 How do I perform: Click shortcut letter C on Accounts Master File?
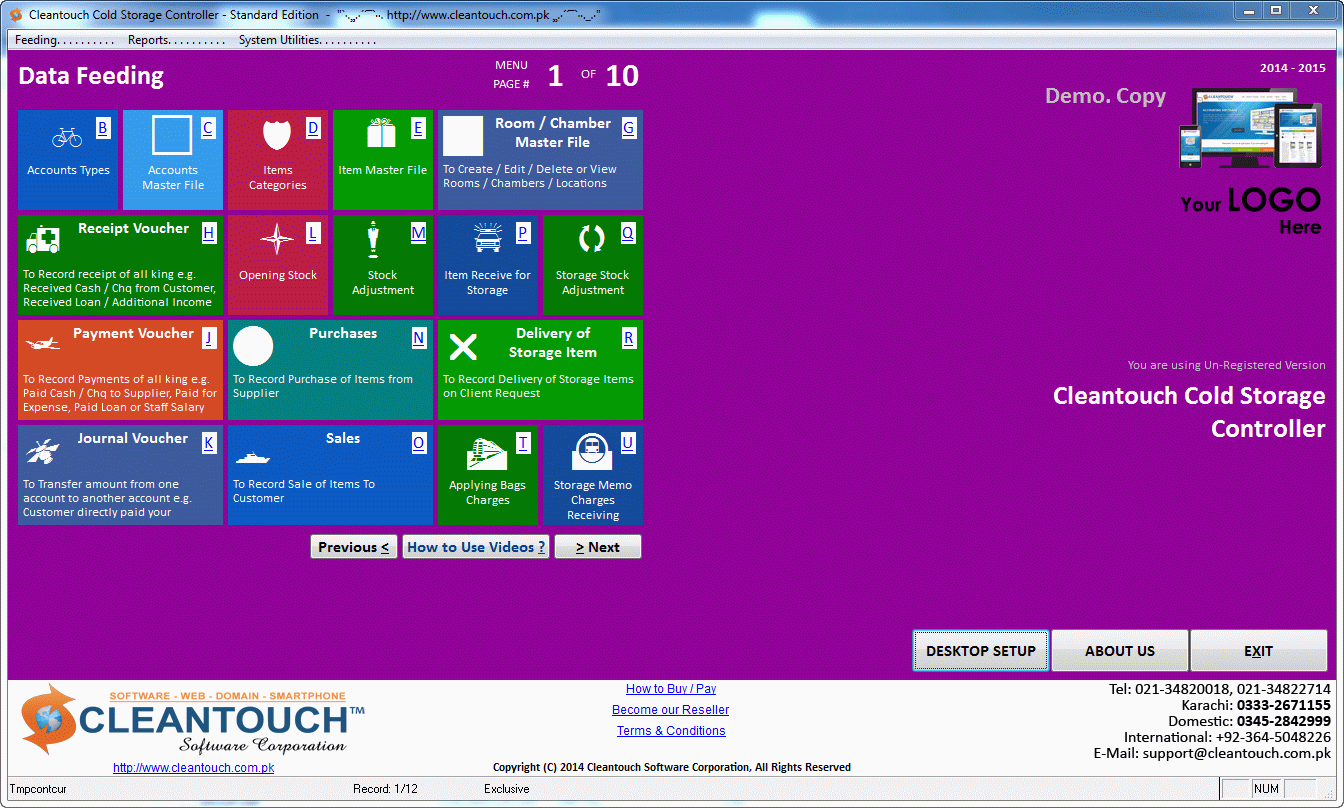(x=208, y=128)
